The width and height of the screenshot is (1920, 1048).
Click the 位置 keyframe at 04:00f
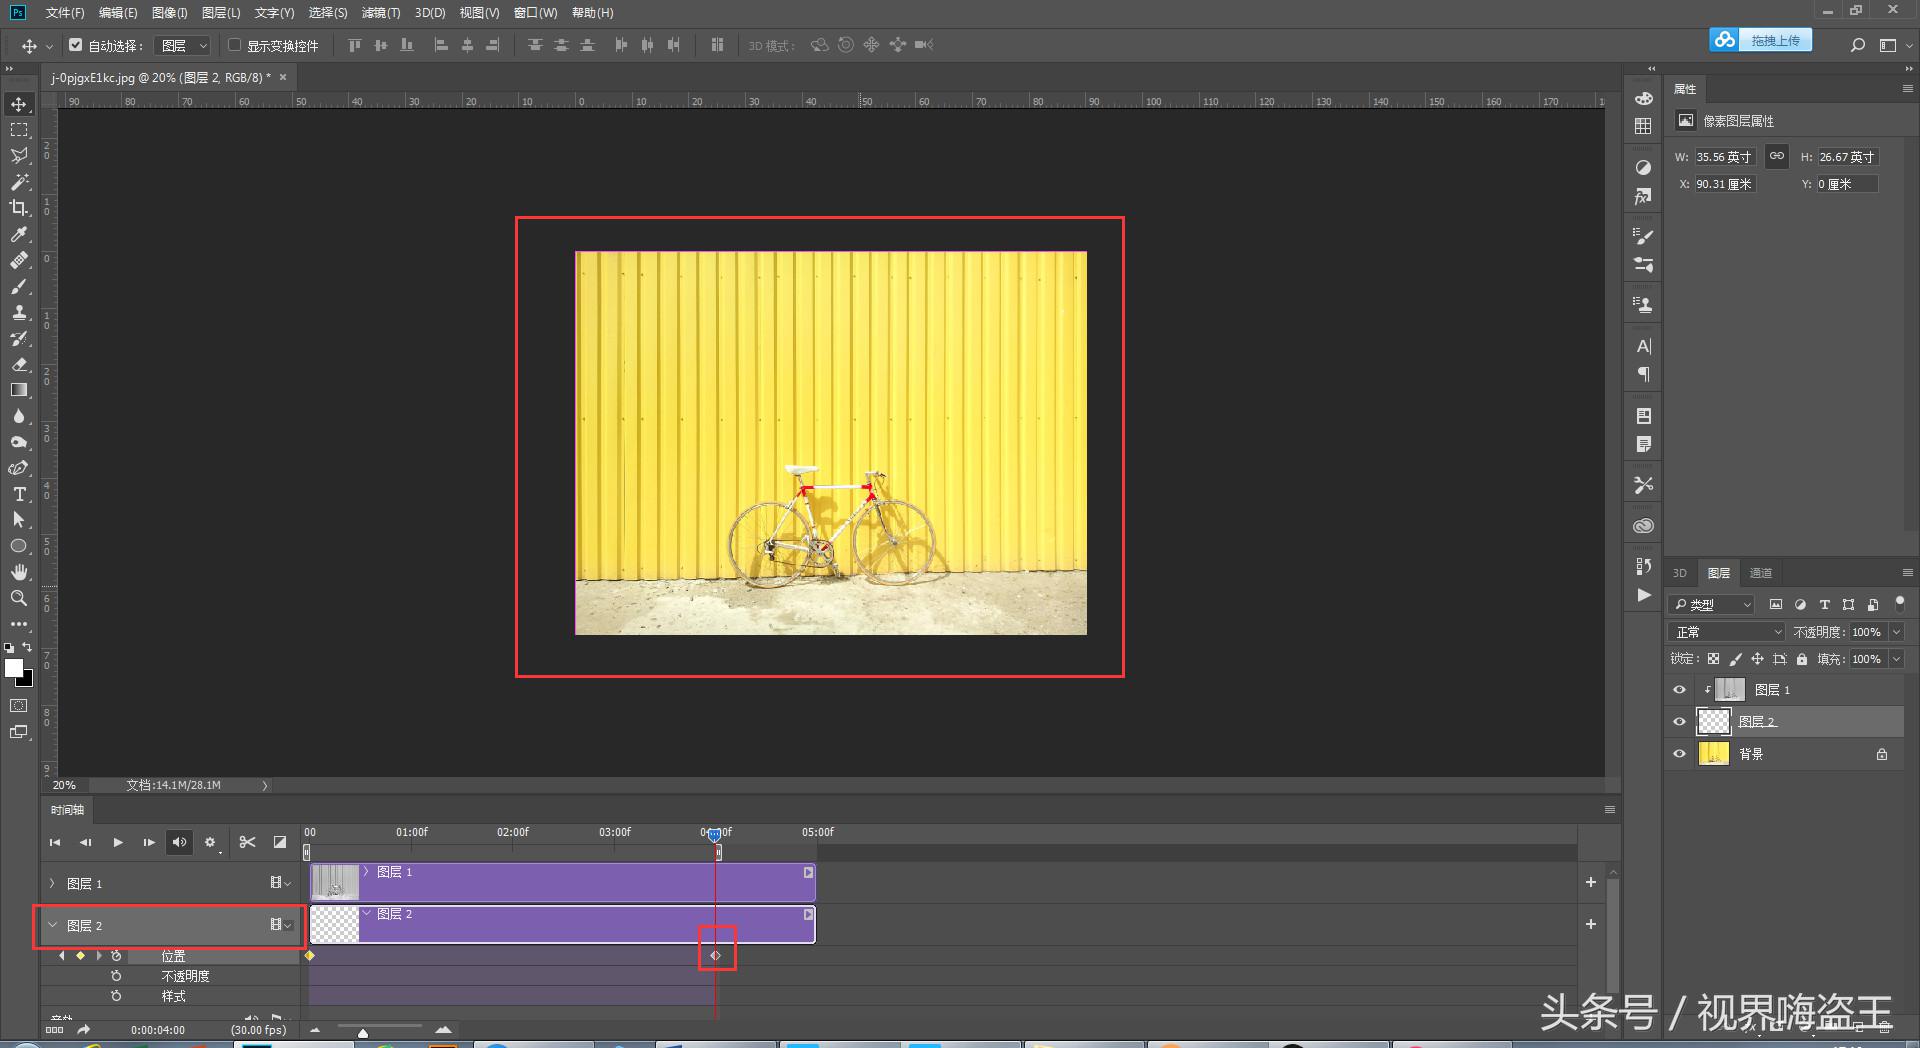[x=716, y=956]
